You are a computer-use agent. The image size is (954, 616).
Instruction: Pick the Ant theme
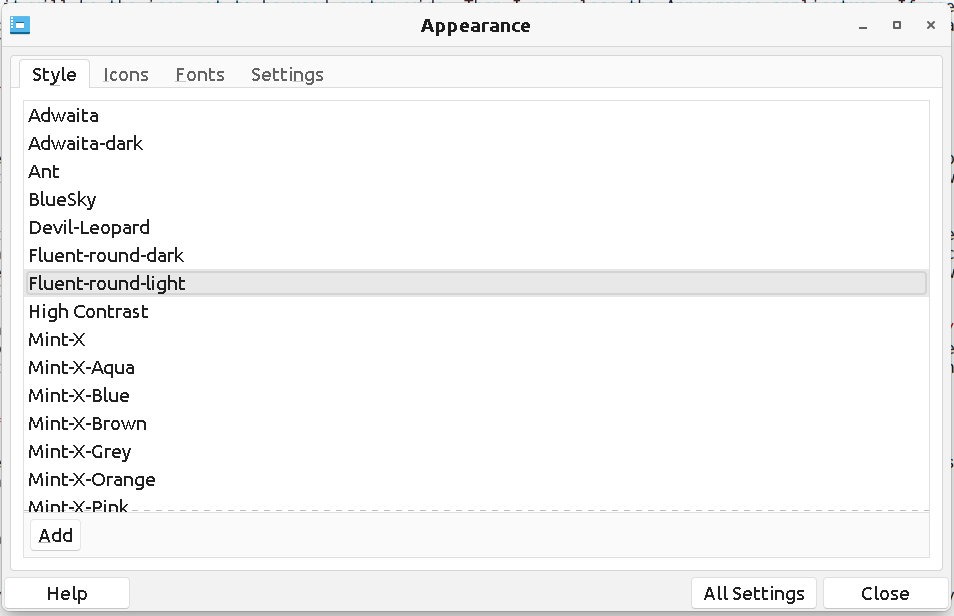[x=44, y=172]
